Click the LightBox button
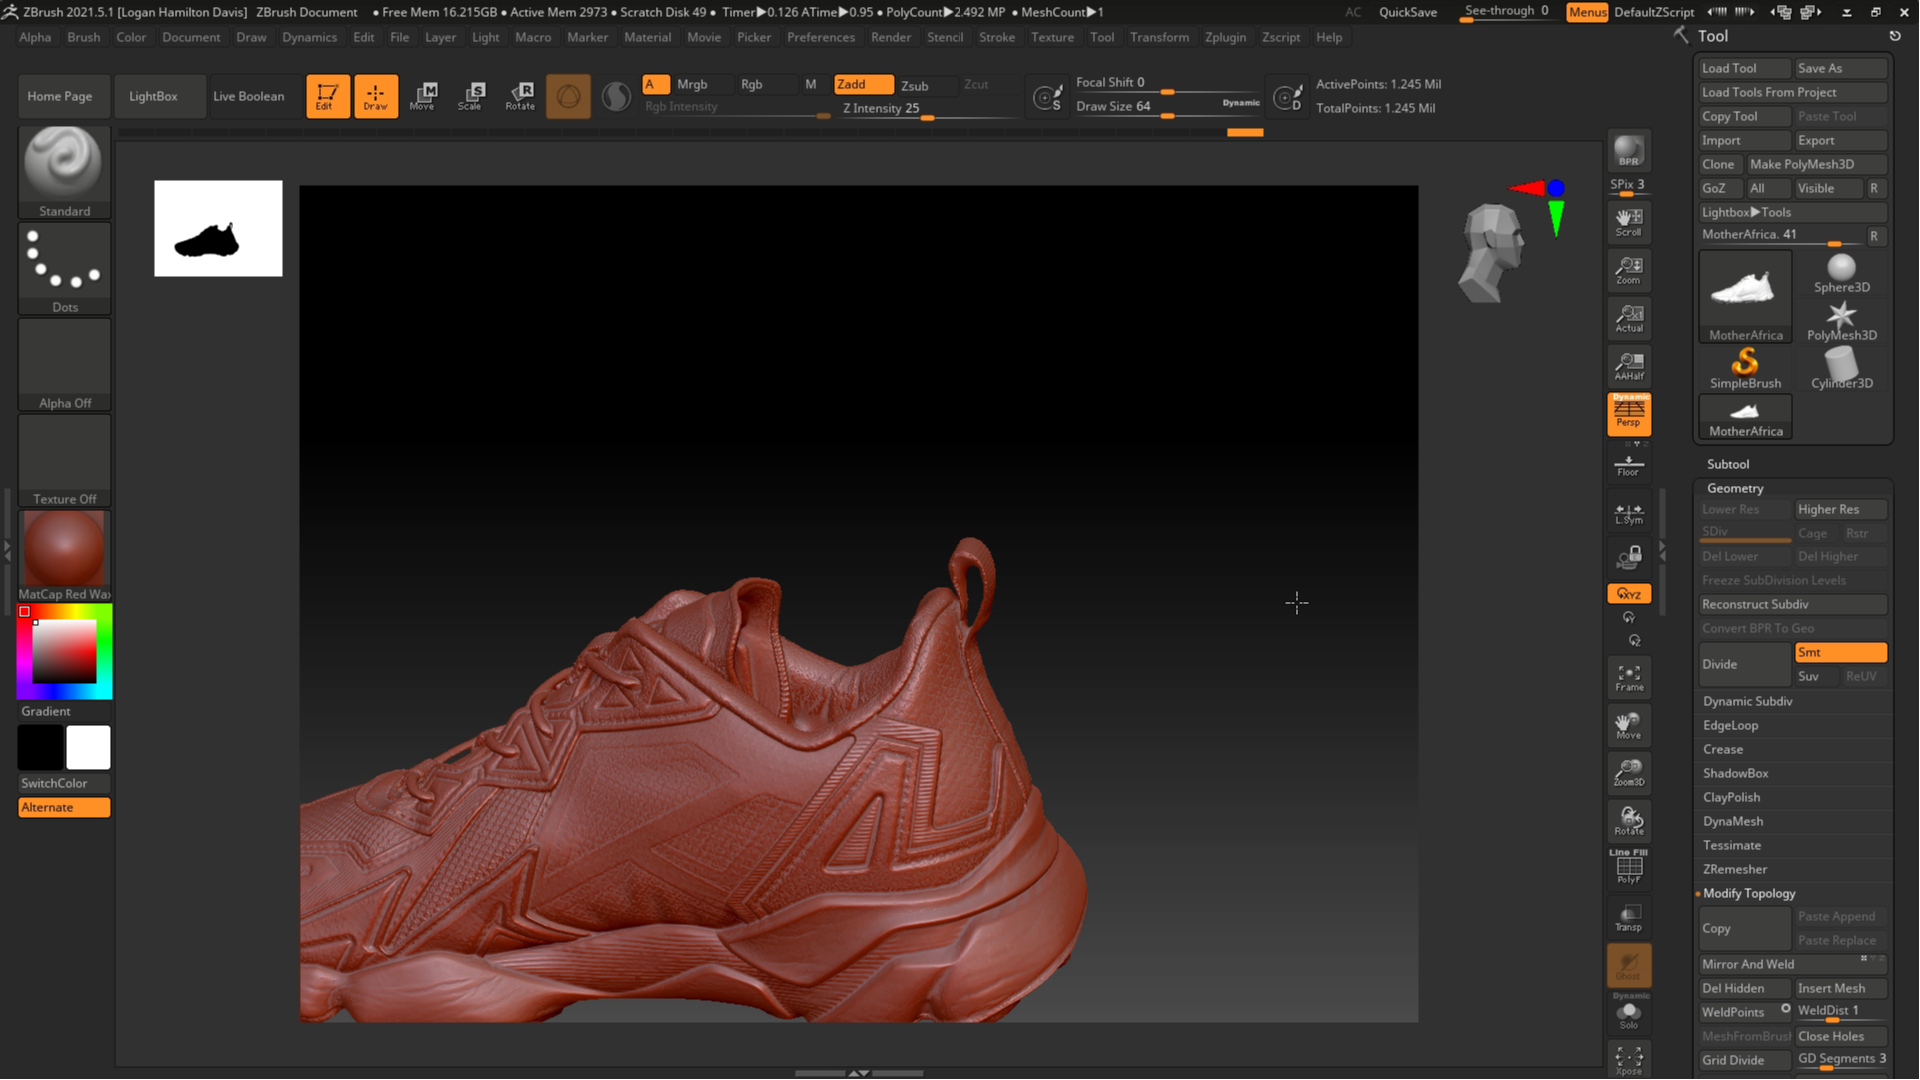Screen dimensions: 1920x1080 153,96
